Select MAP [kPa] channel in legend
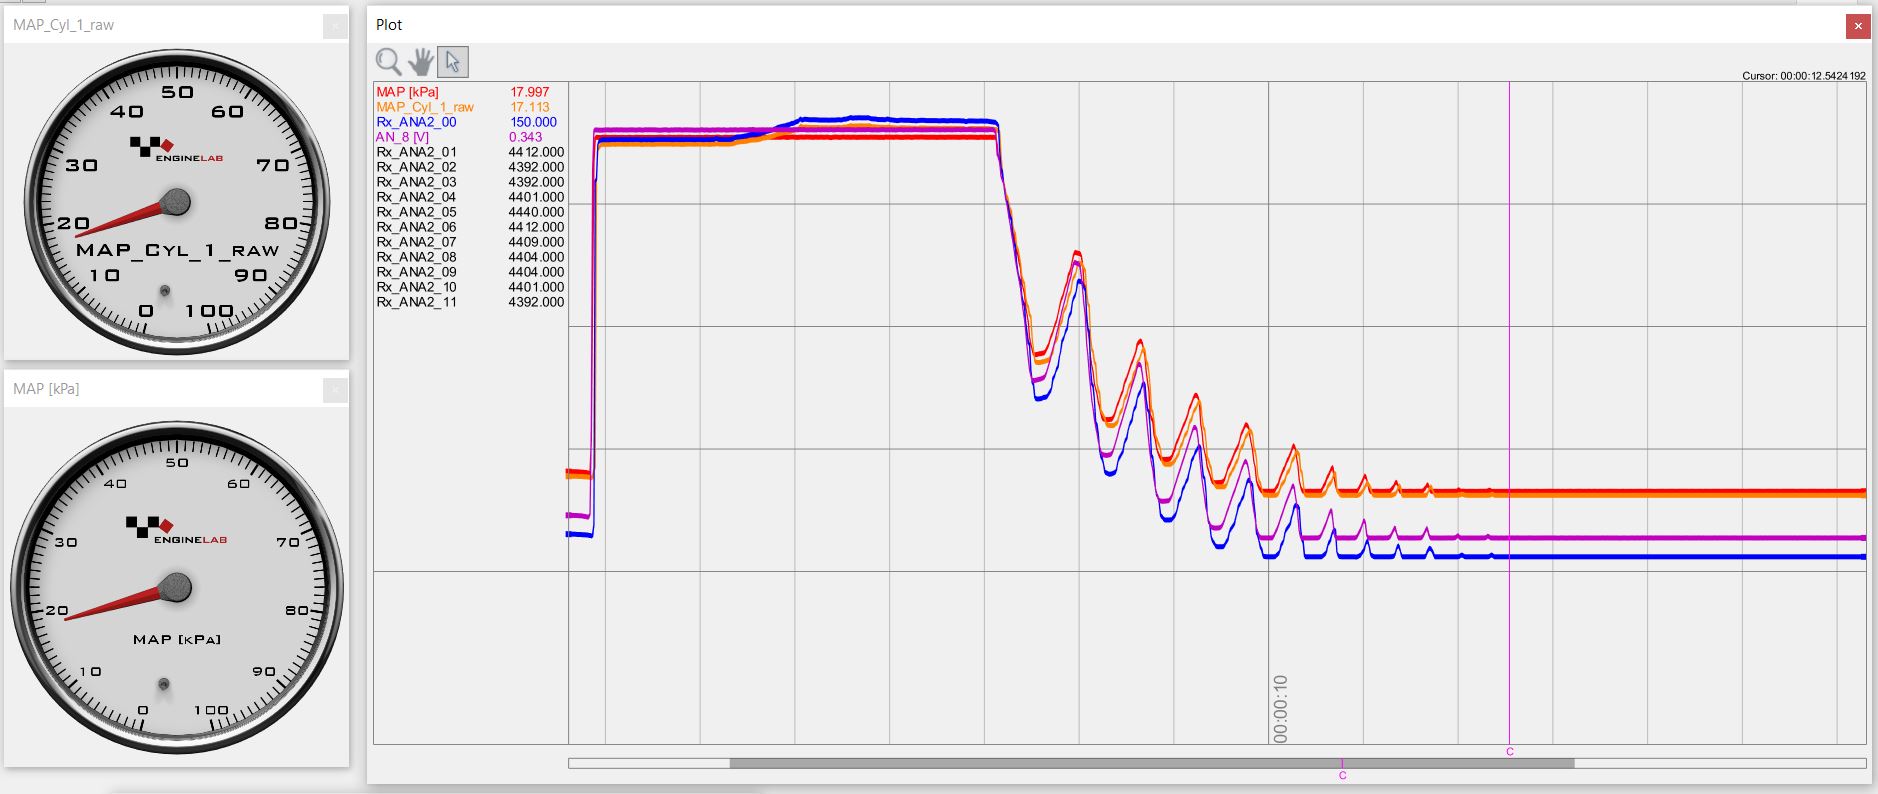This screenshot has height=794, width=1878. click(407, 92)
